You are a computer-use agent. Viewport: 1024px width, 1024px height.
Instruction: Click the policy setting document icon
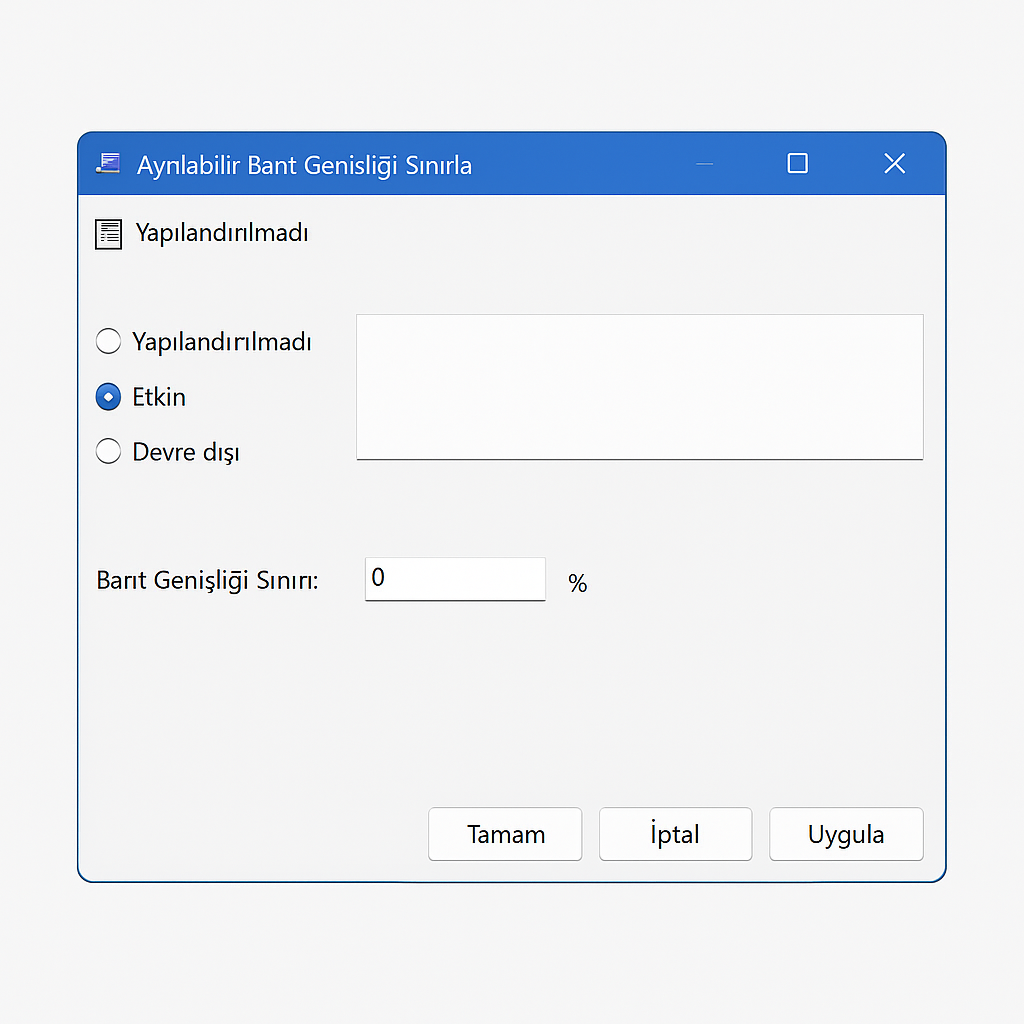point(108,234)
